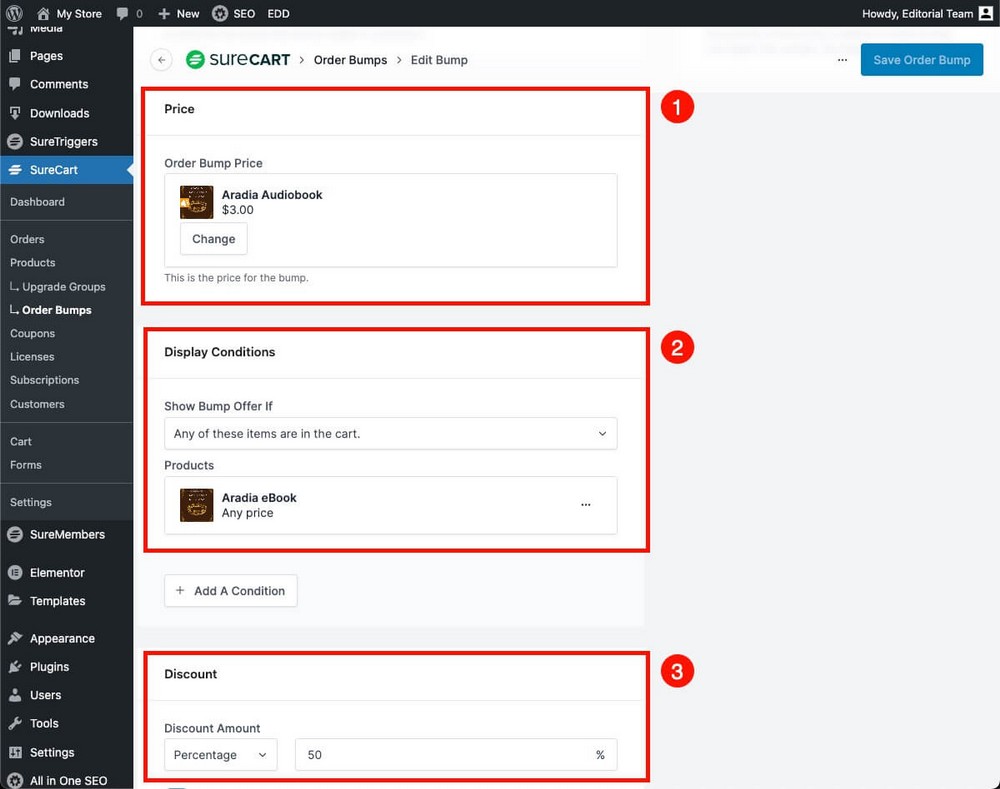
Task: Open All in One SEO from the sidebar
Action: [x=14, y=780]
